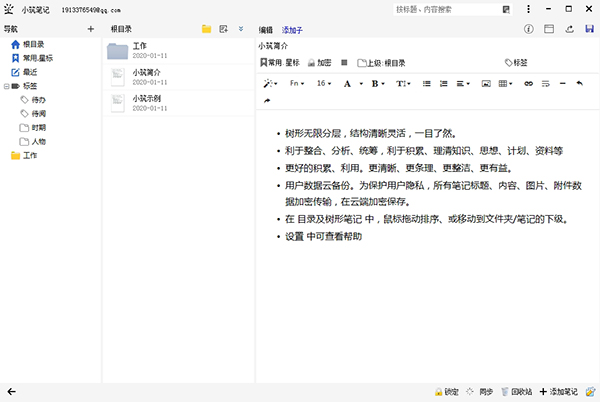Image resolution: width=600 pixels, height=402 pixels.
Task: Apply numbered list formatting
Action: [x=445, y=84]
